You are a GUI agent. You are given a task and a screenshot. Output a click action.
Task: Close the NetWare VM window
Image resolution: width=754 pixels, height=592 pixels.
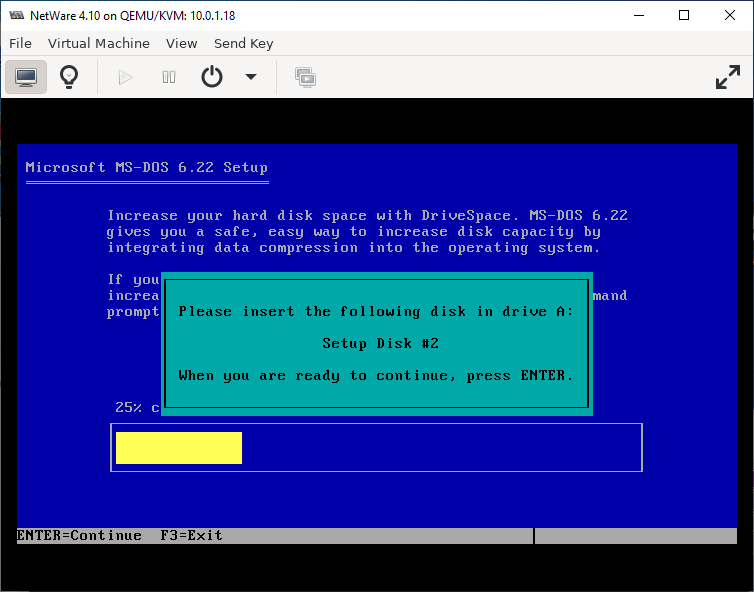point(729,15)
